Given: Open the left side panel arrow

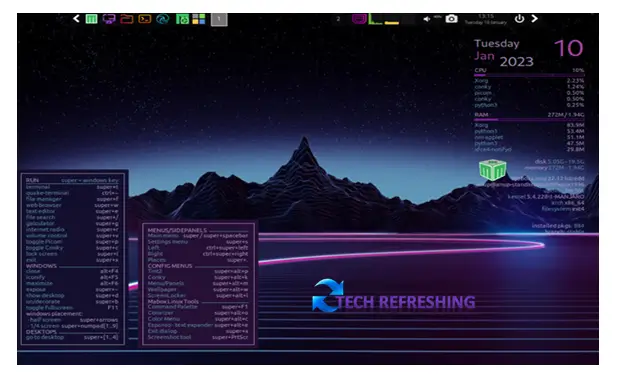Looking at the screenshot, I should click(76, 19).
